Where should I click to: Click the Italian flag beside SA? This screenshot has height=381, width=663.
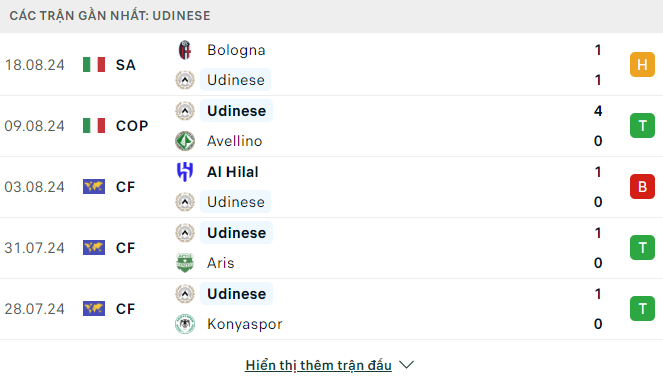click(x=94, y=65)
